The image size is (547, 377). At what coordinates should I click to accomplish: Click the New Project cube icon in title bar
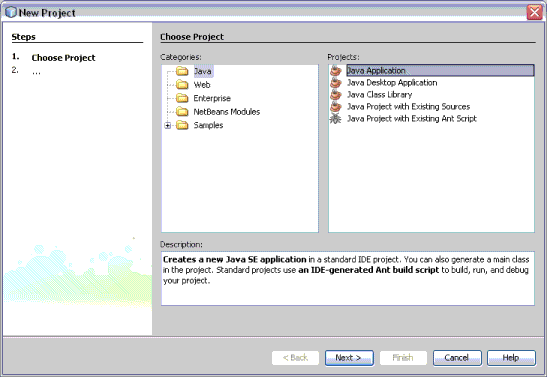11,12
